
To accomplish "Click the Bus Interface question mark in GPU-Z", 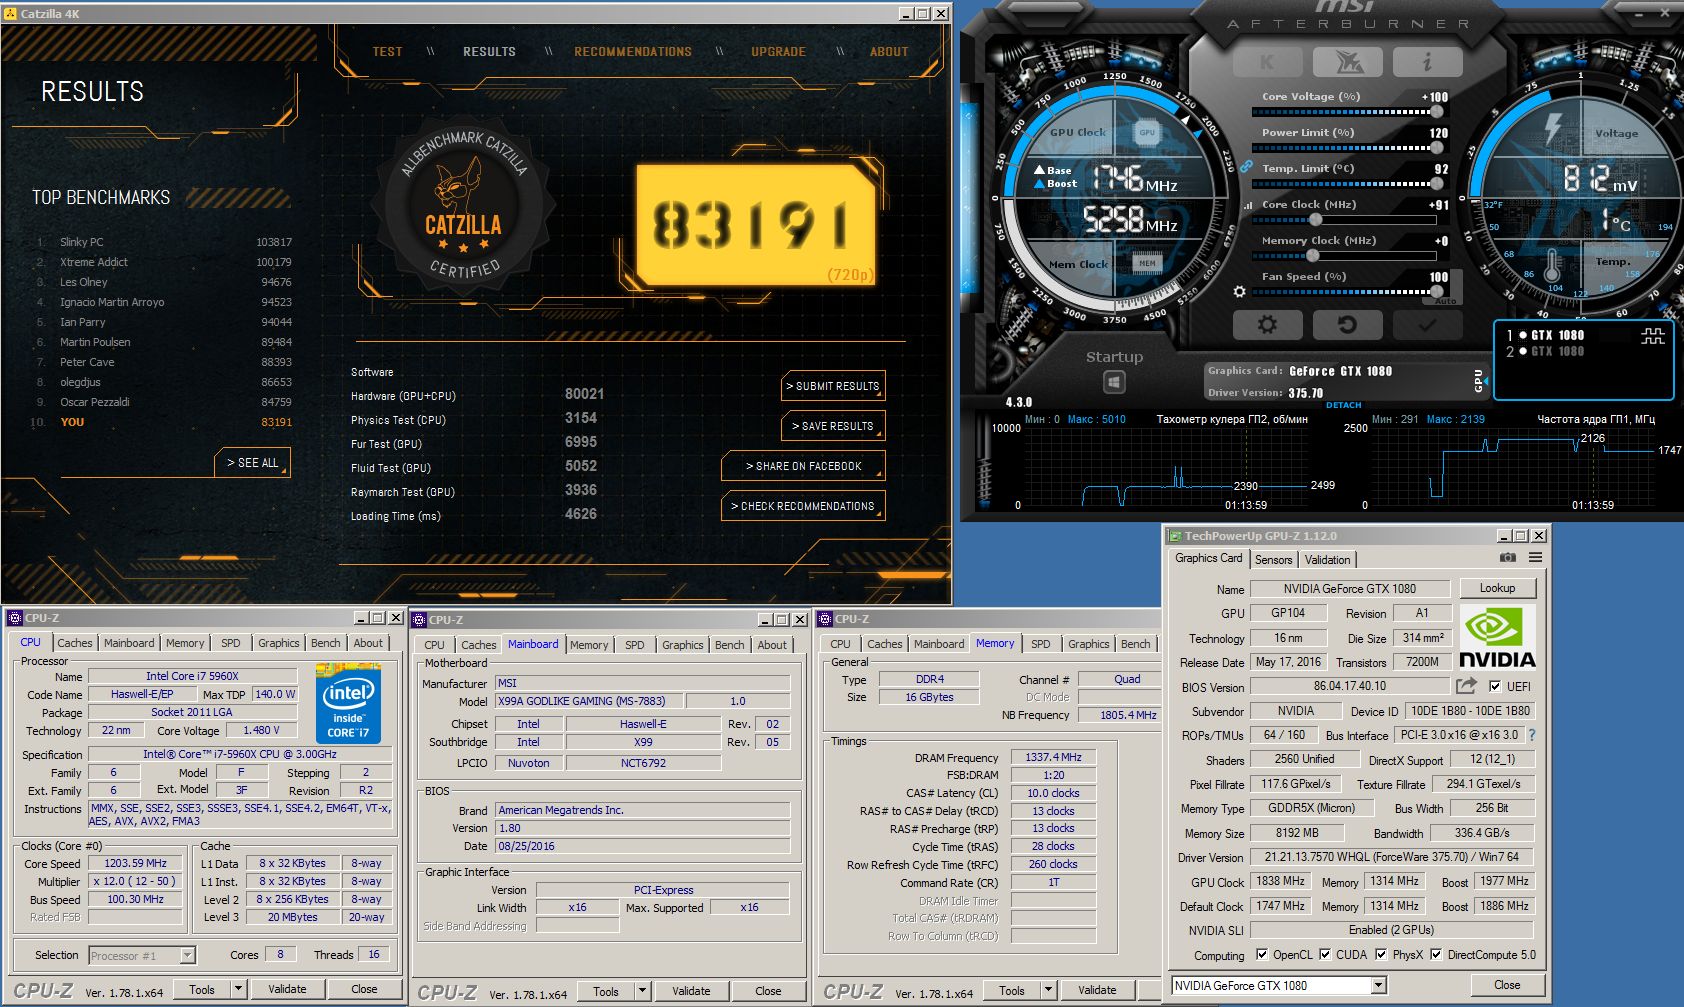I will point(1532,735).
